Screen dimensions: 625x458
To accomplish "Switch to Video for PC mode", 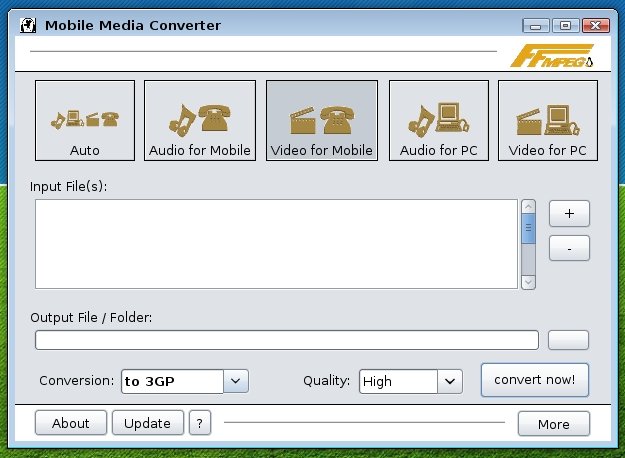I will tap(548, 120).
